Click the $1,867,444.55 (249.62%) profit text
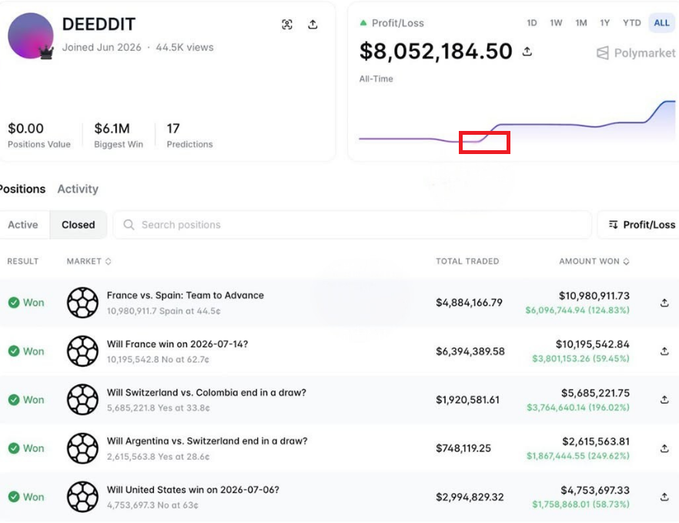 click(x=578, y=455)
